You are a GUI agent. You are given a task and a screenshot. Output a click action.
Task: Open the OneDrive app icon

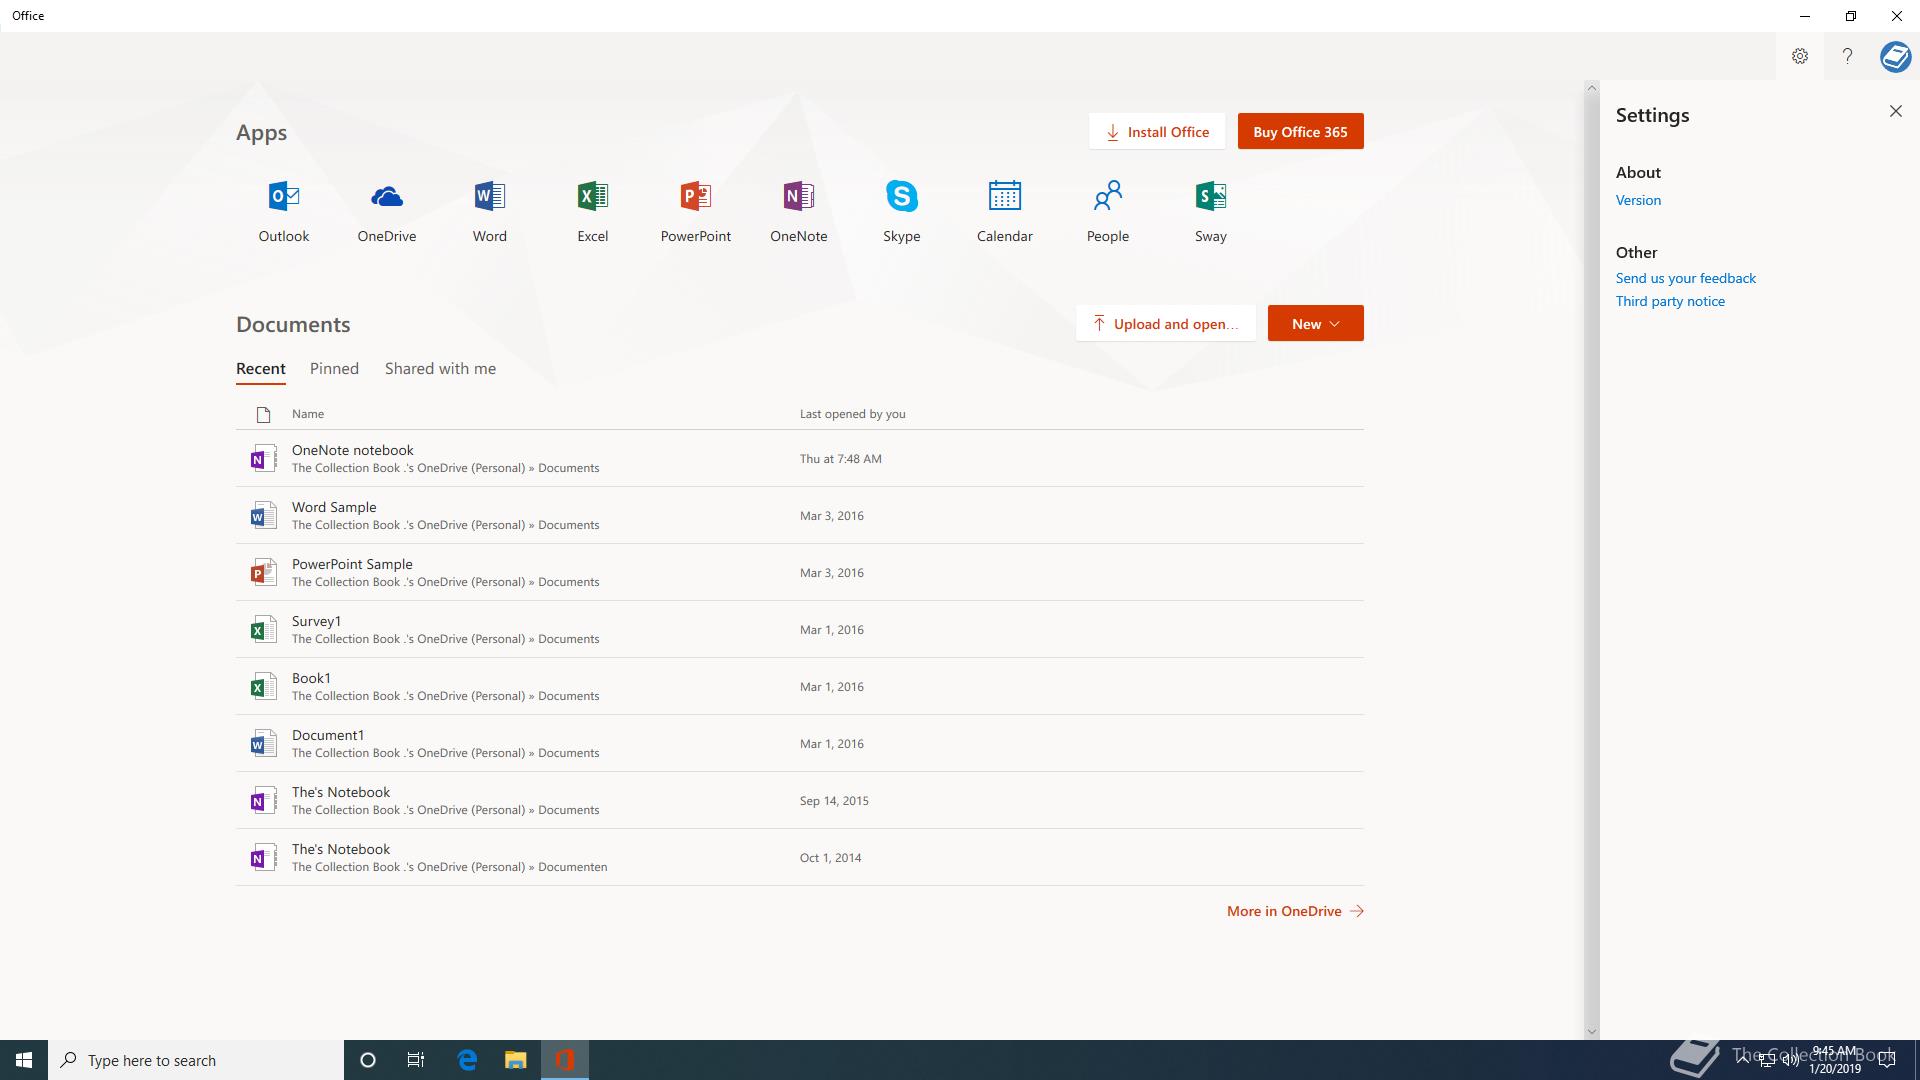387,196
